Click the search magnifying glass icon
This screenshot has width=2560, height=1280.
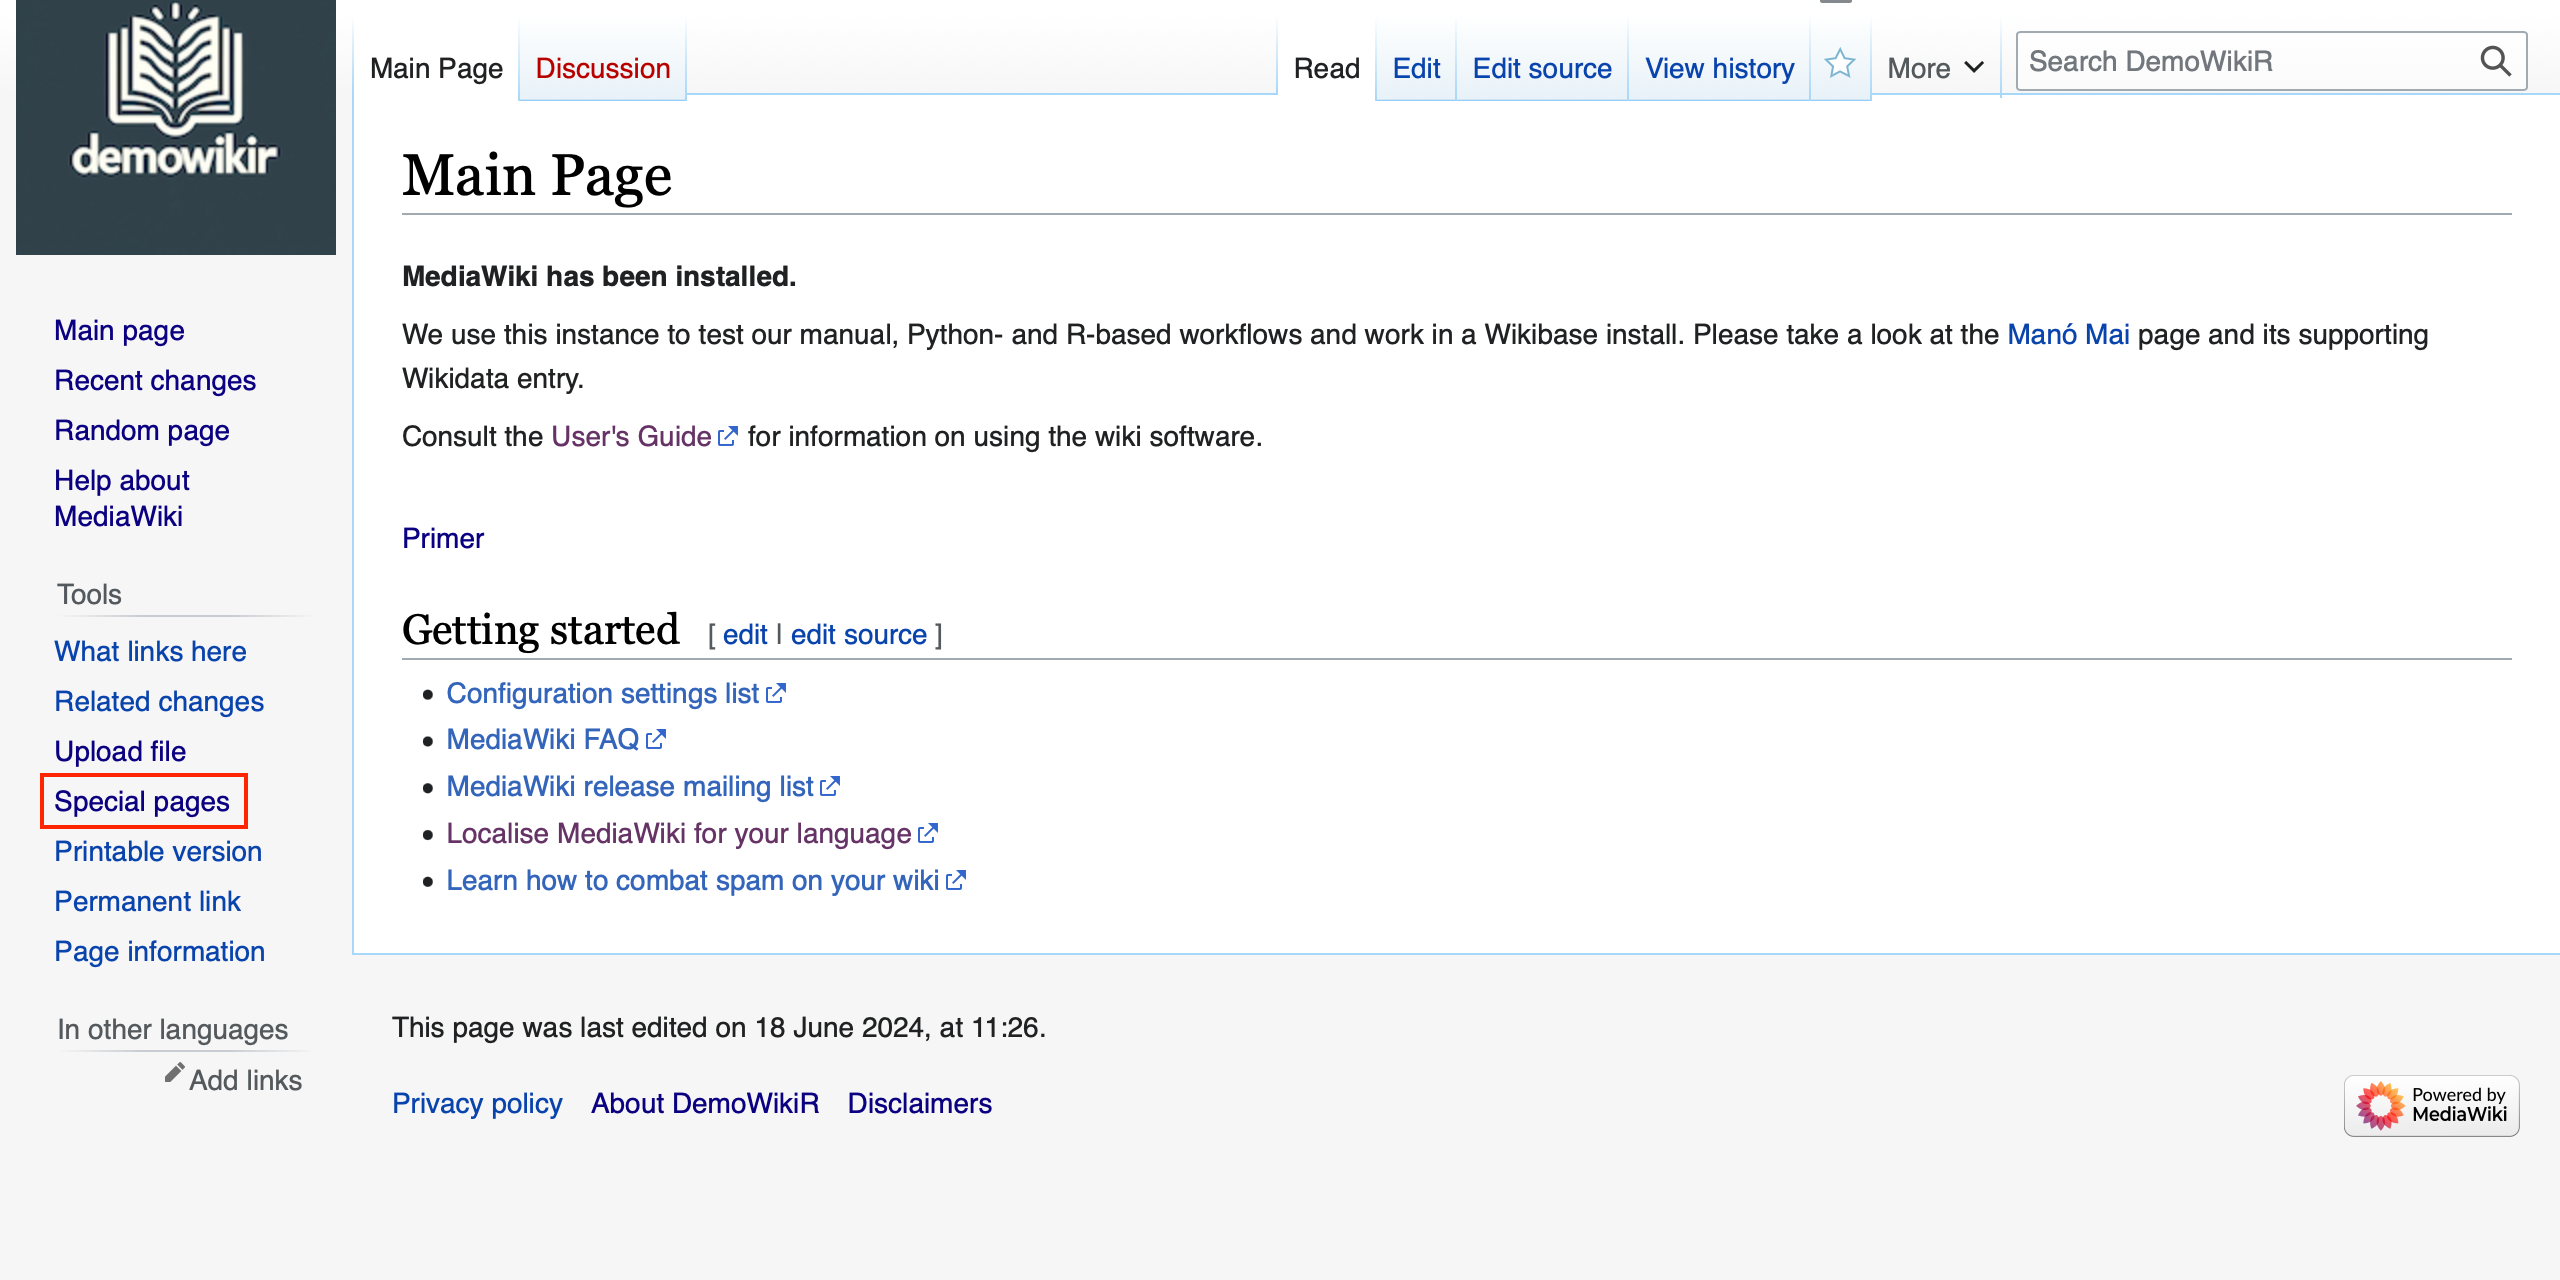2495,62
